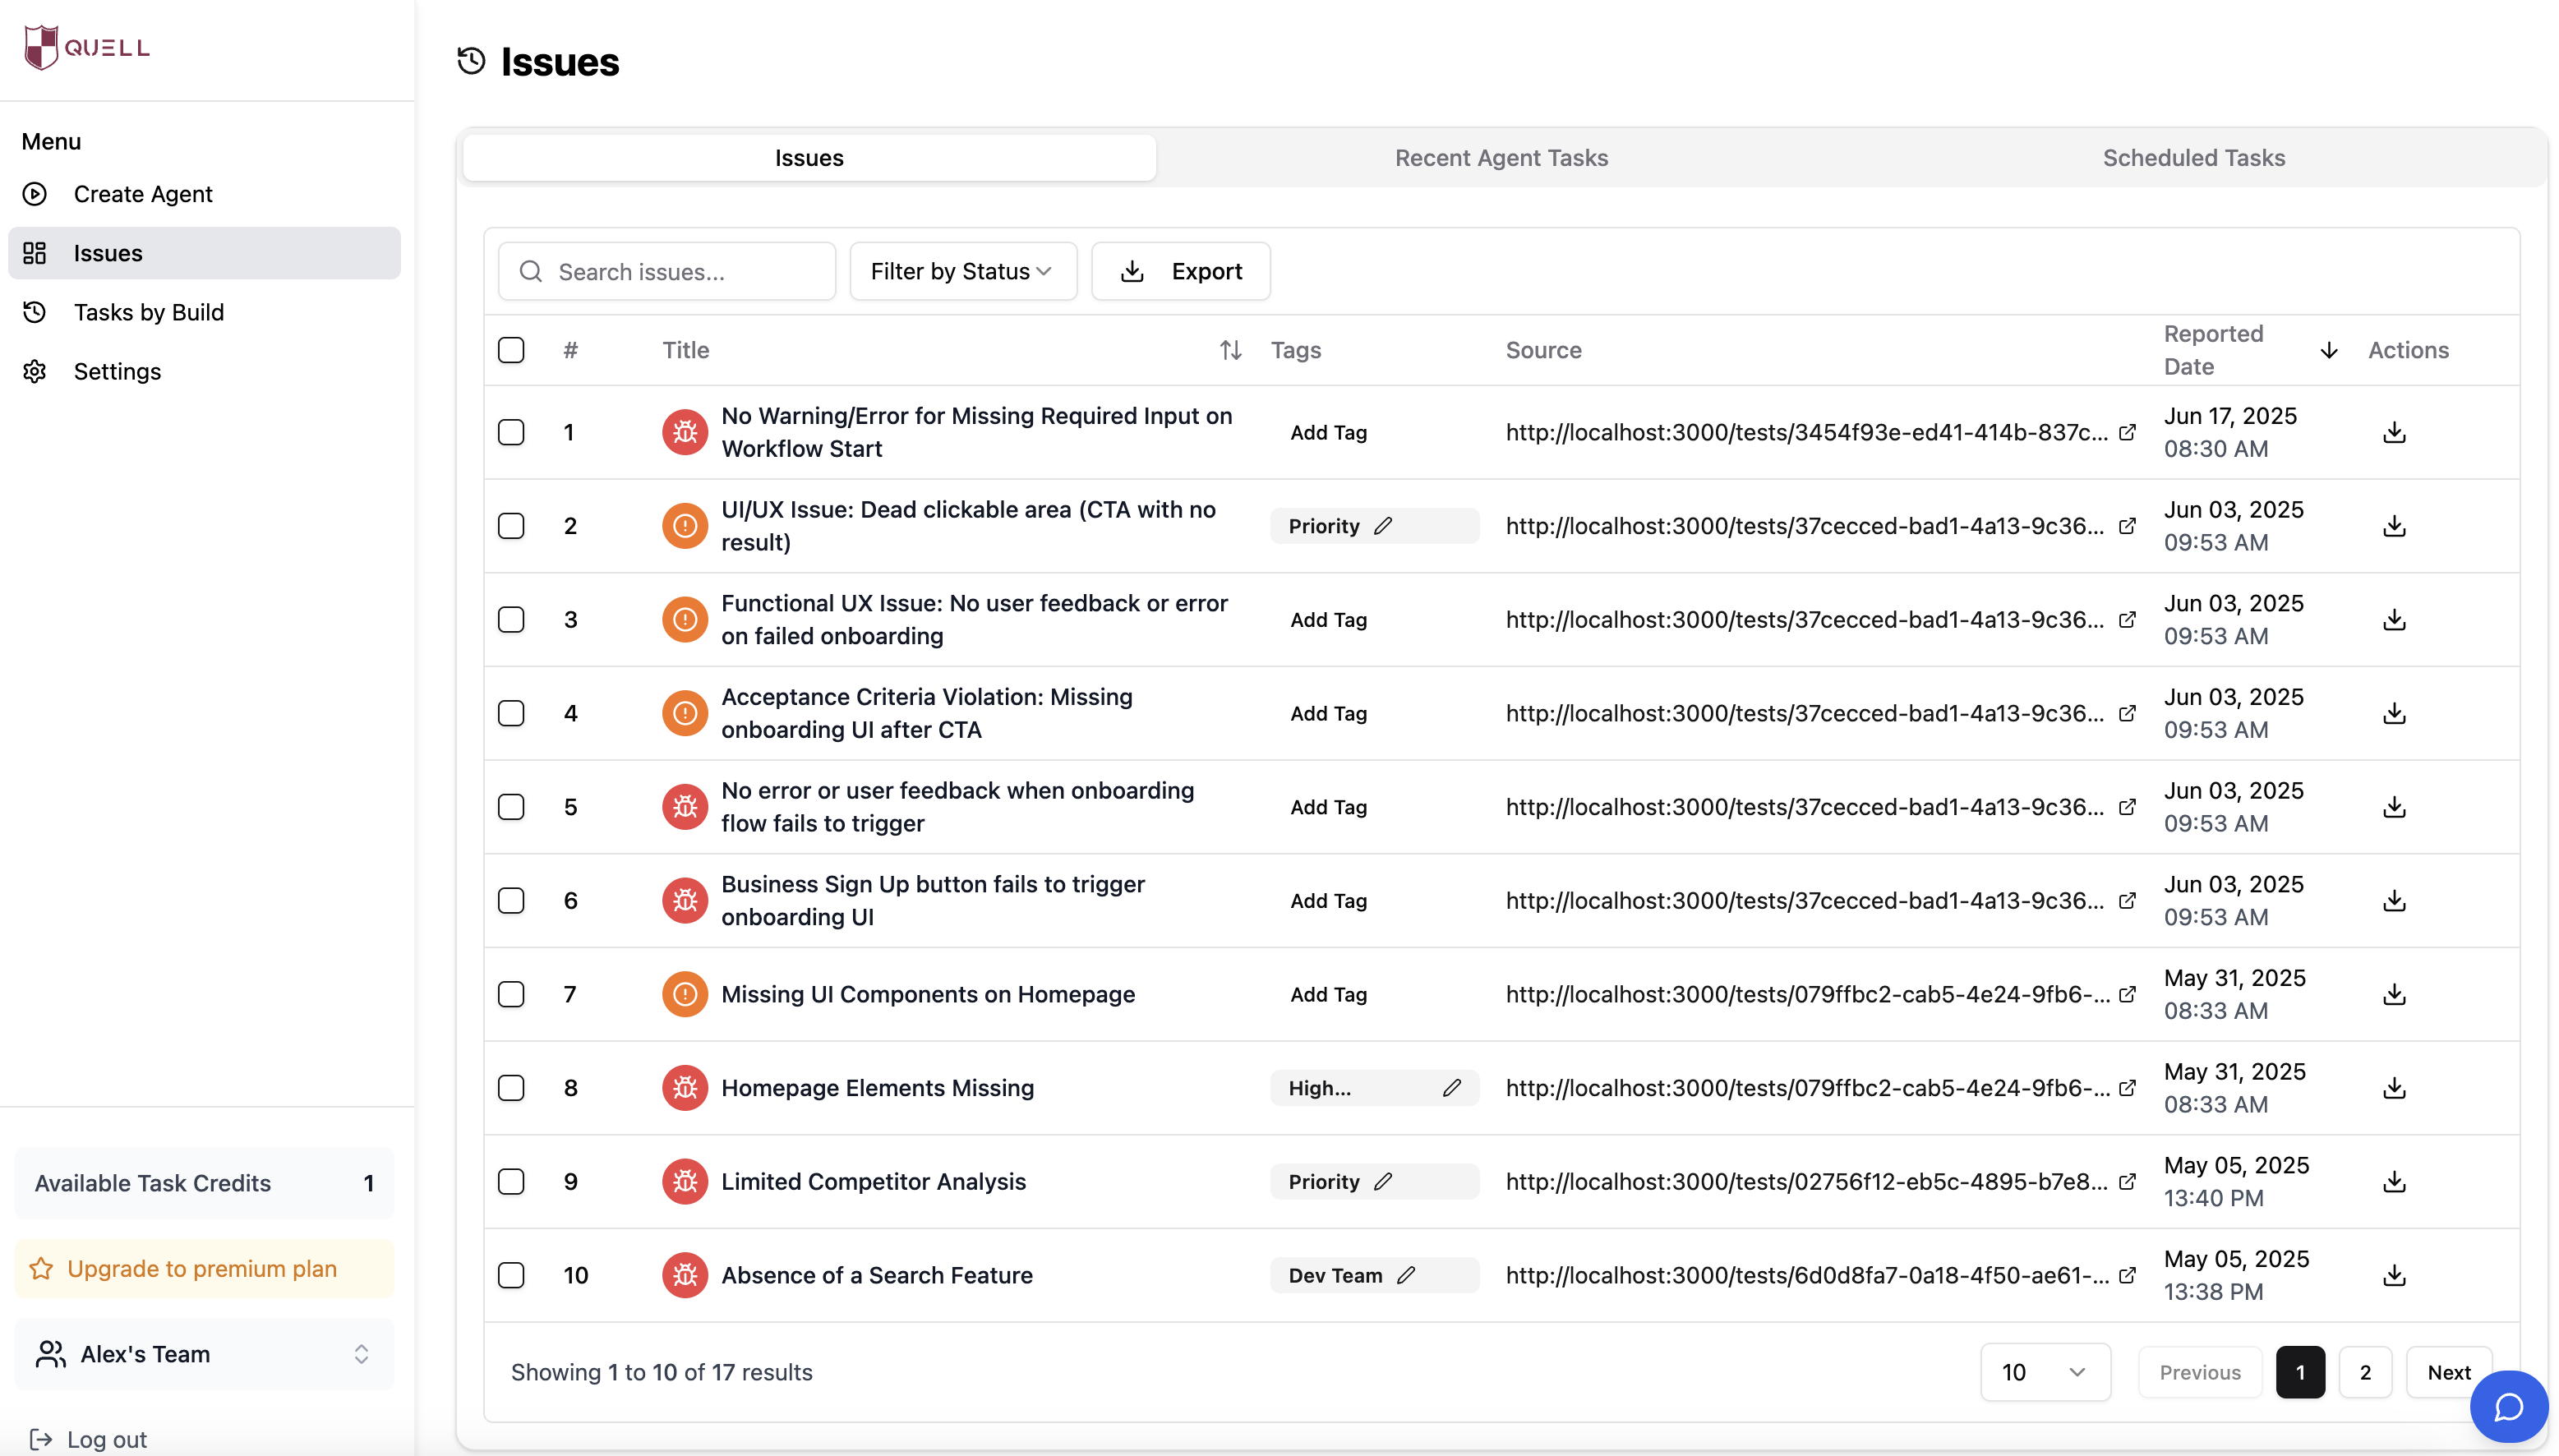The width and height of the screenshot is (2559, 1456).
Task: Open Tasks by Build in sidebar
Action: [x=204, y=312]
